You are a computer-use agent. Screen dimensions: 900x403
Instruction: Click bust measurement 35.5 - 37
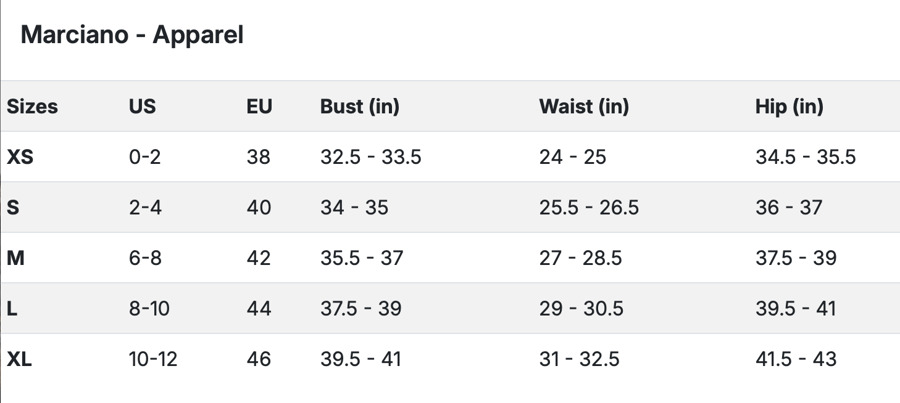(x=362, y=258)
